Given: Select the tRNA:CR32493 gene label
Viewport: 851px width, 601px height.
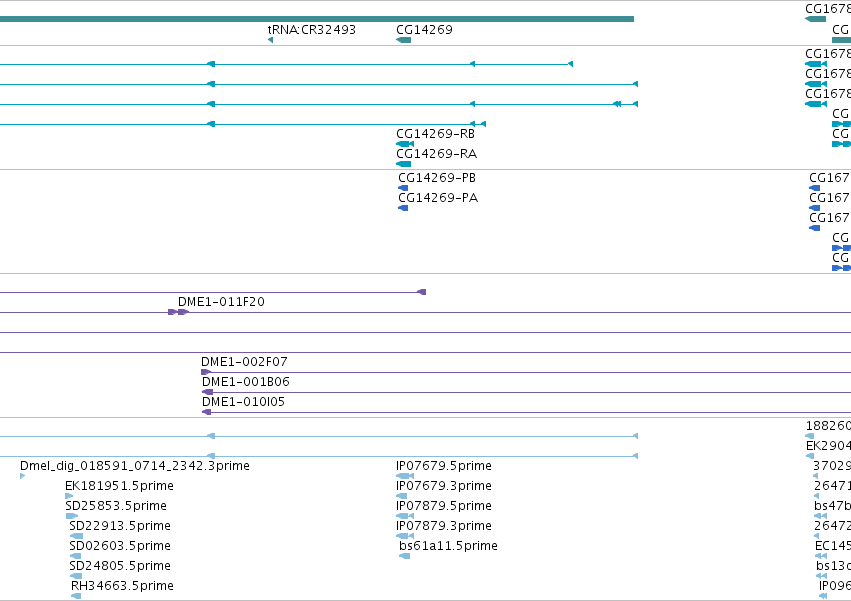Looking at the screenshot, I should coord(312,29).
